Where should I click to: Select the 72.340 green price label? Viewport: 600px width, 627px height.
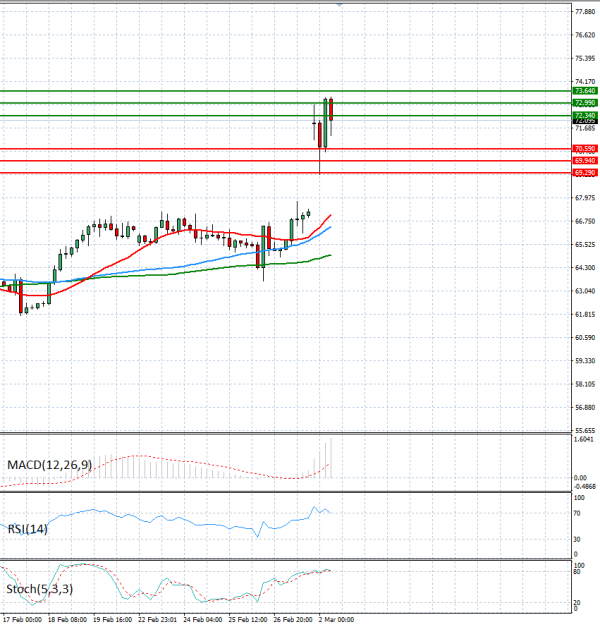click(585, 115)
